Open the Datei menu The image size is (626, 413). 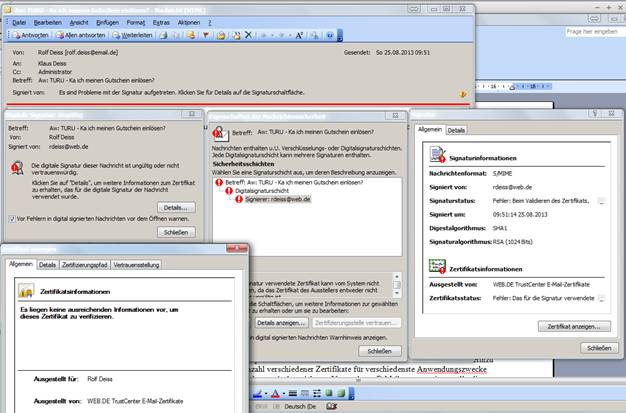19,23
